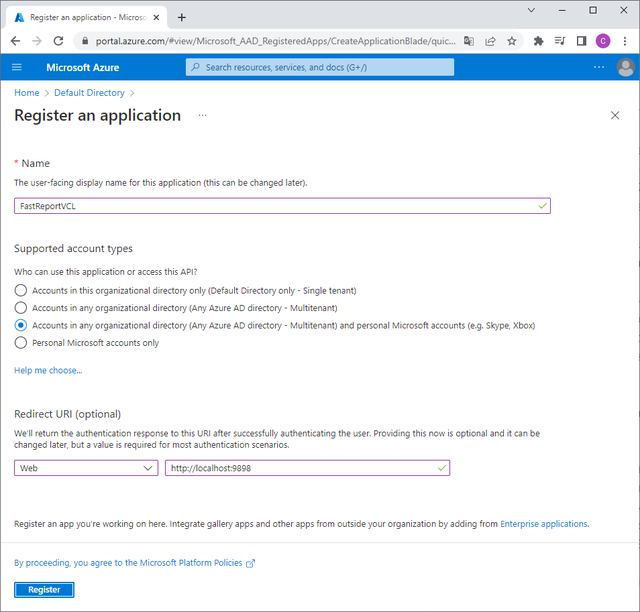Open the Microsoft Platform Policies link
640x612 pixels.
pos(135,563)
